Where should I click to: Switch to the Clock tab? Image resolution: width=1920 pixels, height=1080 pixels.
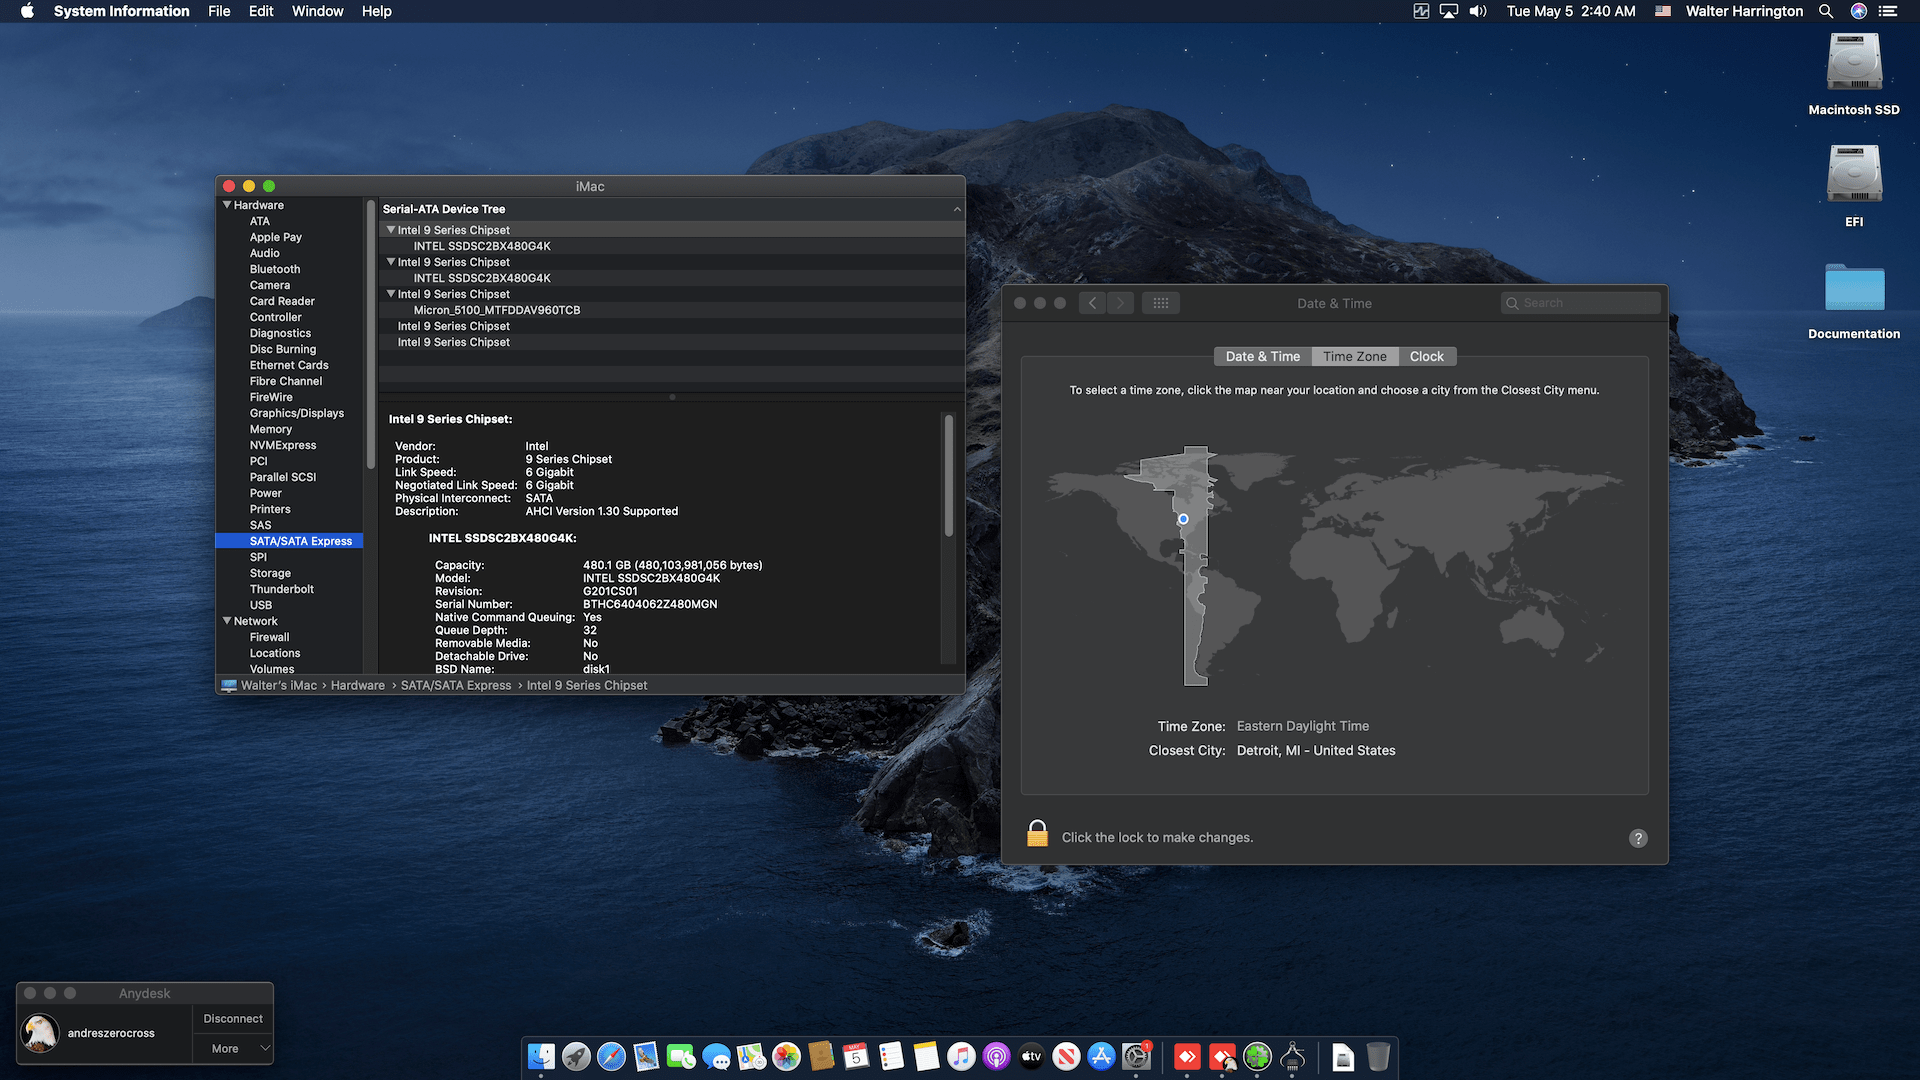(x=1427, y=356)
